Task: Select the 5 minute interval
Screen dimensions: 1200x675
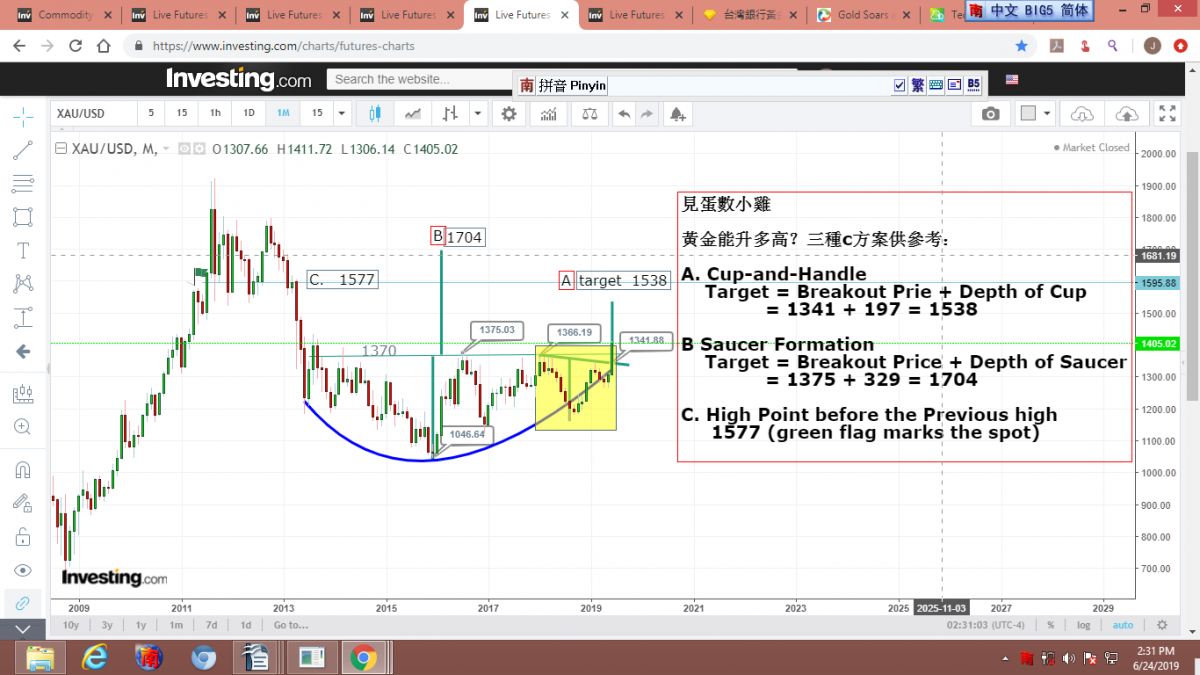Action: coord(151,113)
